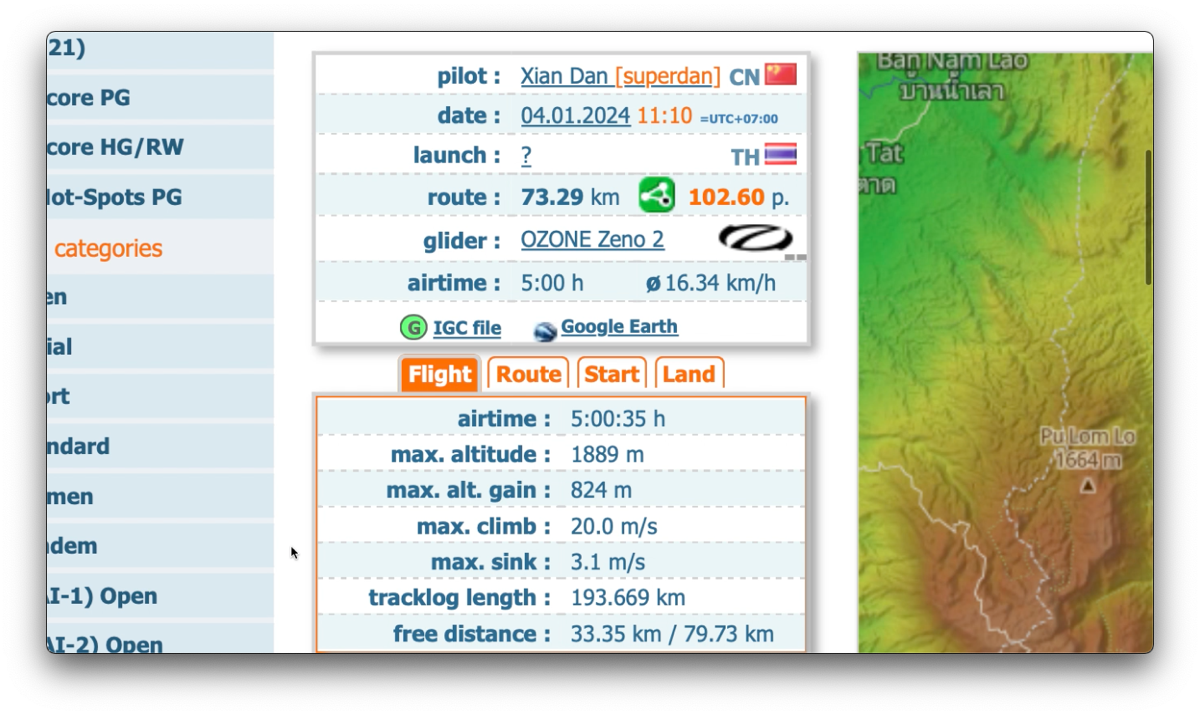Open pilot Xian Dan profile link

[564, 76]
